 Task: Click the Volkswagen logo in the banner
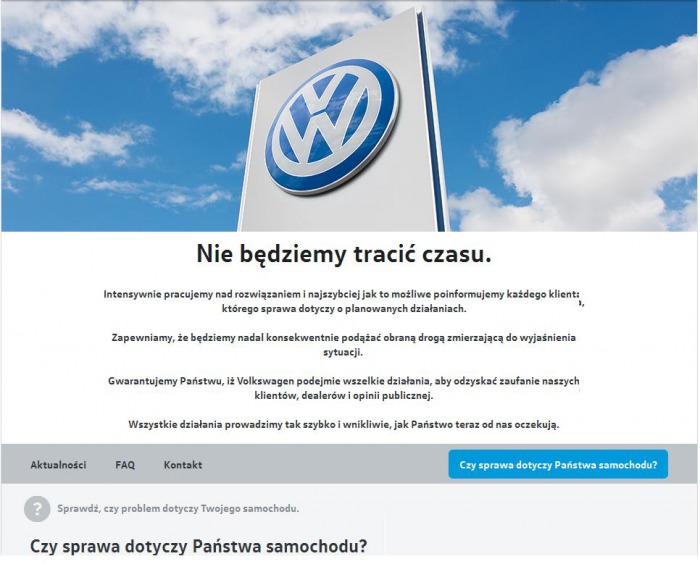tap(332, 127)
